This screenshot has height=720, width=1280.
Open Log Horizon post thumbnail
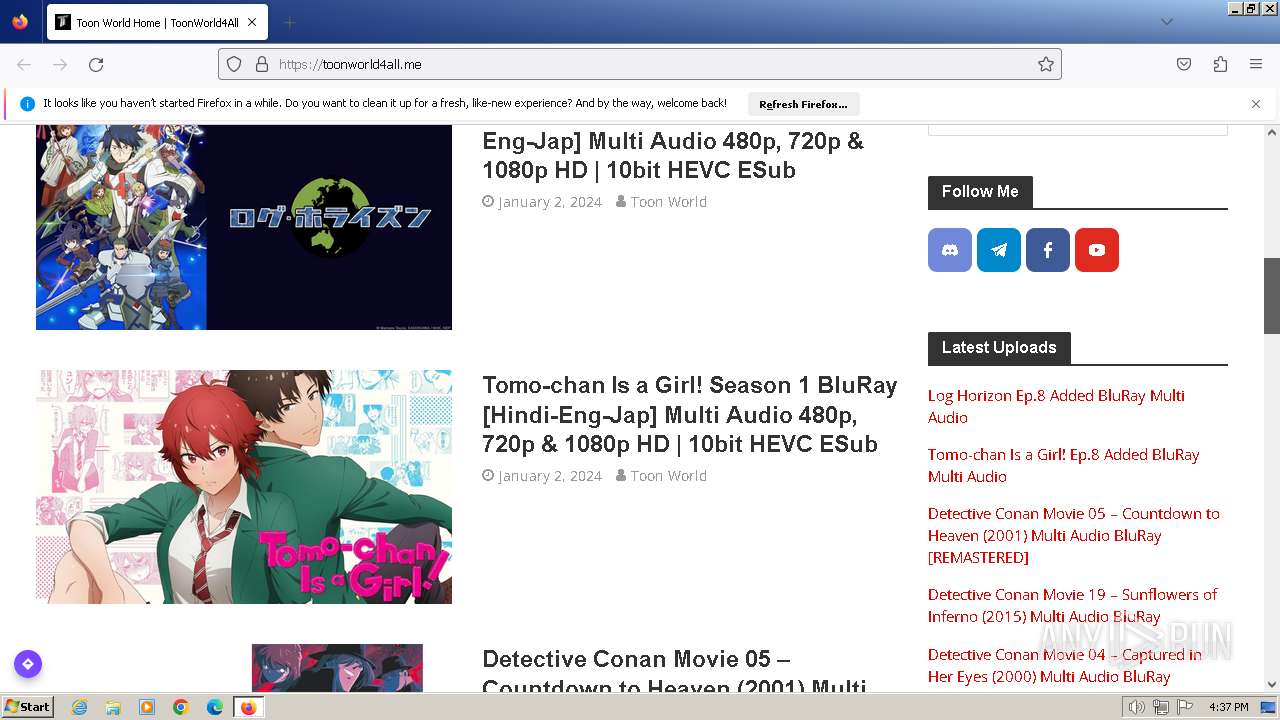point(244,227)
